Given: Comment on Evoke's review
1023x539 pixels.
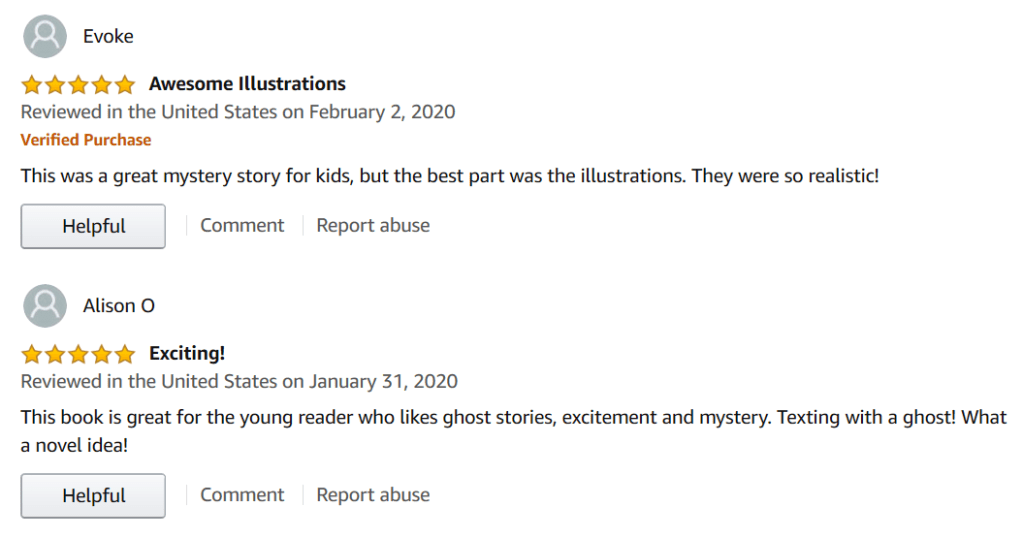Looking at the screenshot, I should click(x=242, y=226).
